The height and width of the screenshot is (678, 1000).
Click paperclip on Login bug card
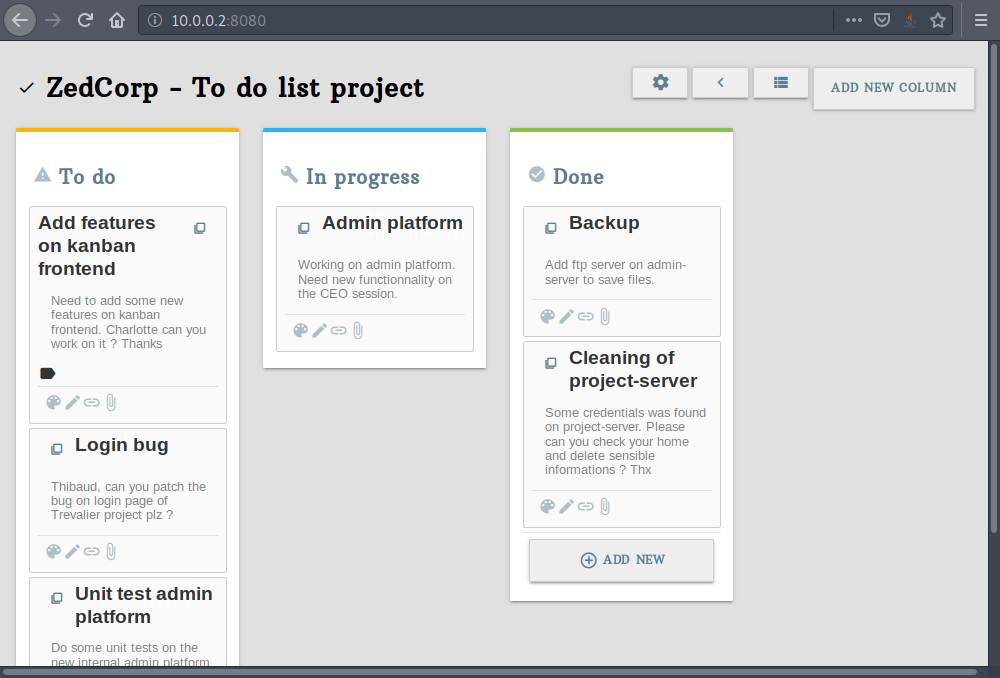111,552
